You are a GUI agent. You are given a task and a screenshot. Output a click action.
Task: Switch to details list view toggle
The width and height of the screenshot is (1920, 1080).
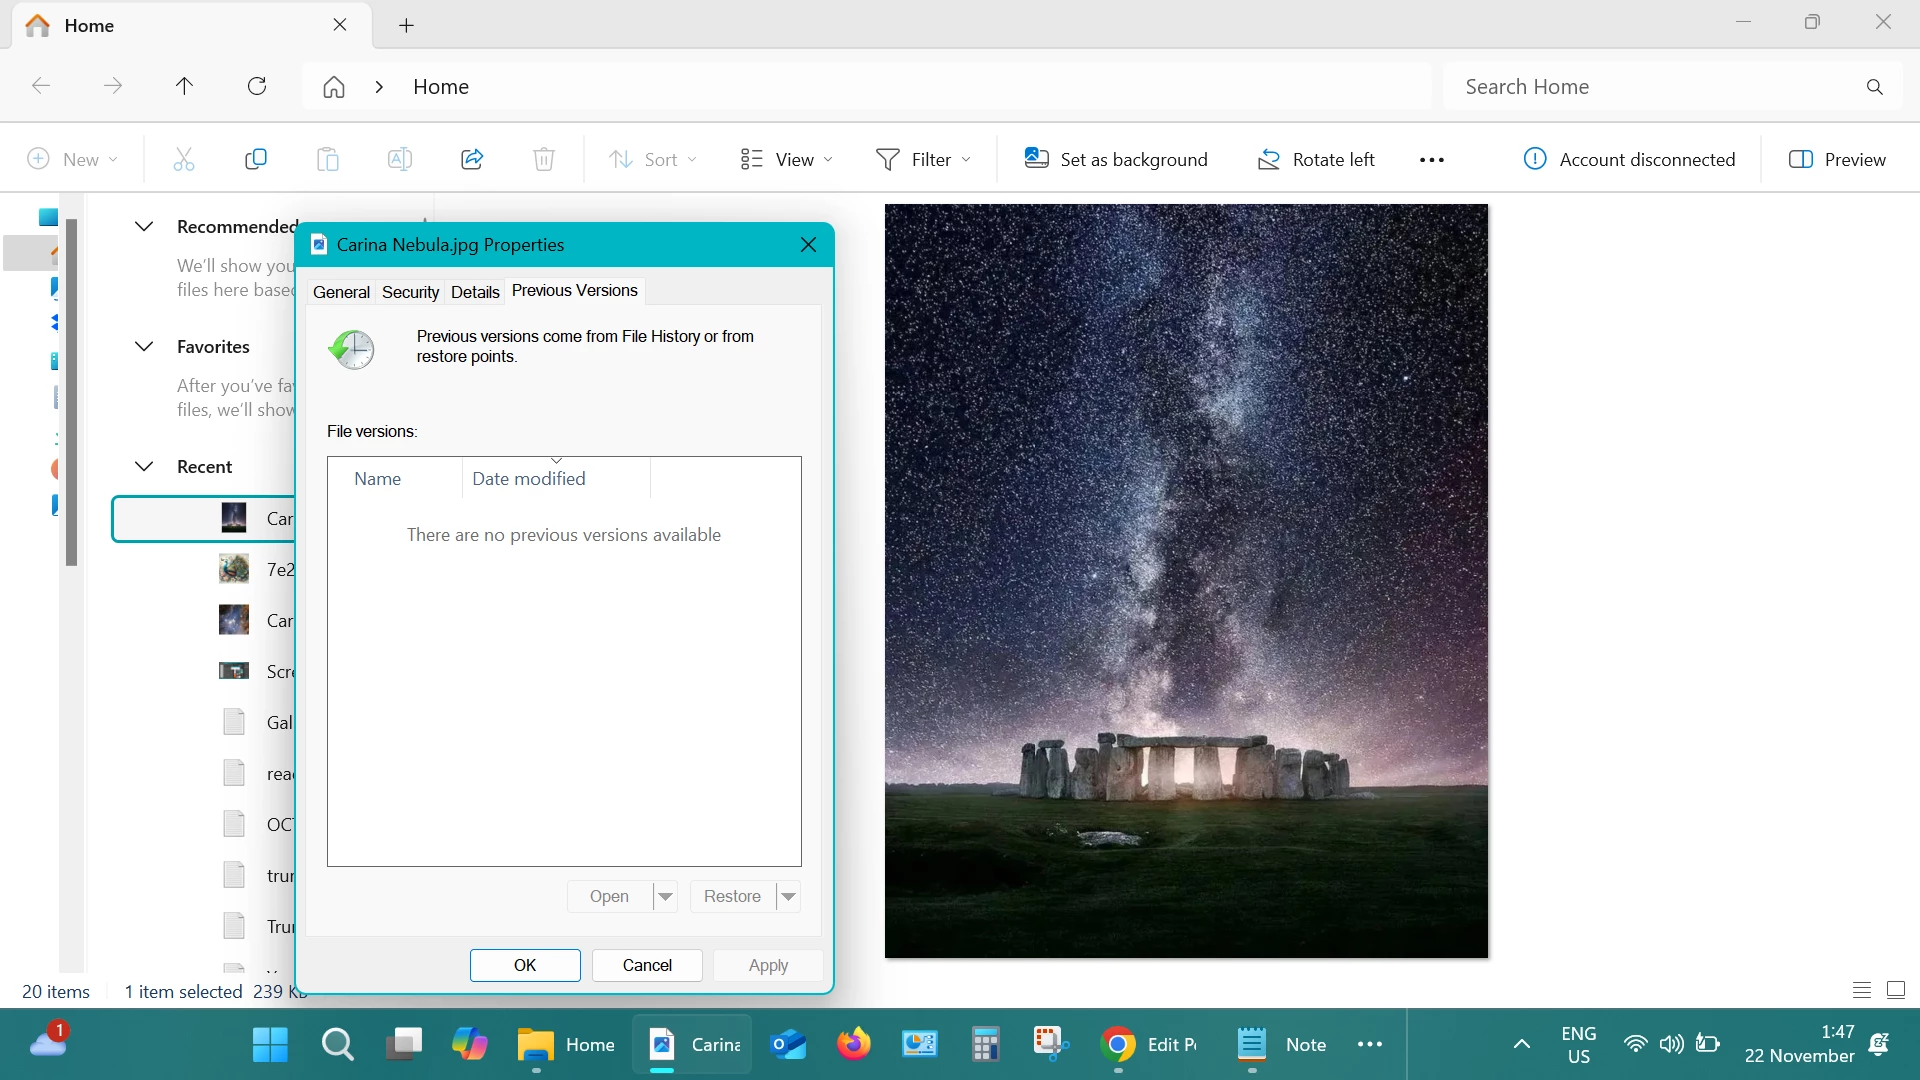1861,990
